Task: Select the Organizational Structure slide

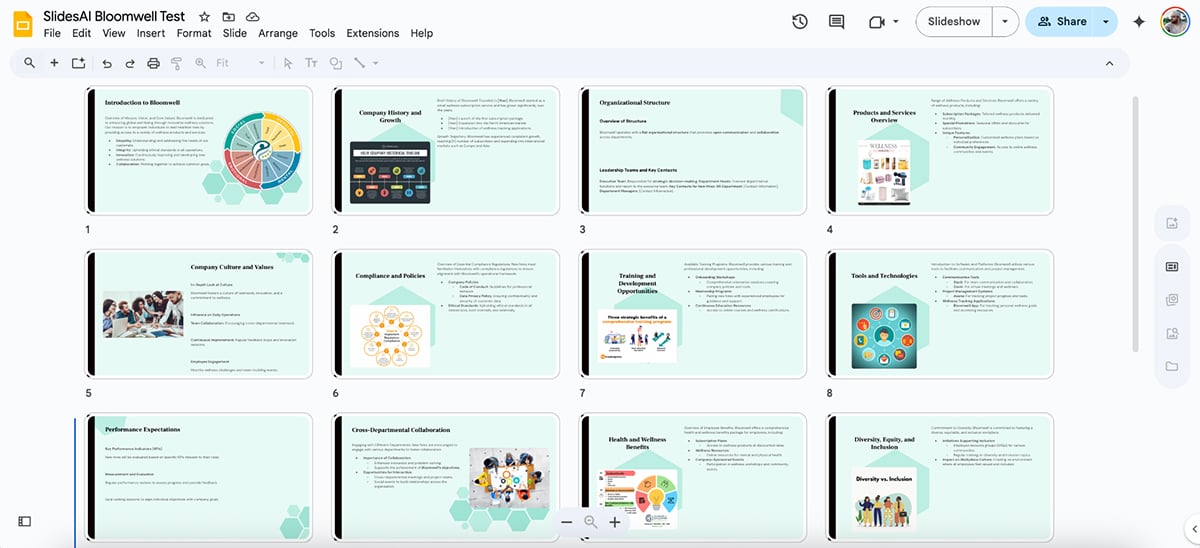Action: (x=693, y=151)
